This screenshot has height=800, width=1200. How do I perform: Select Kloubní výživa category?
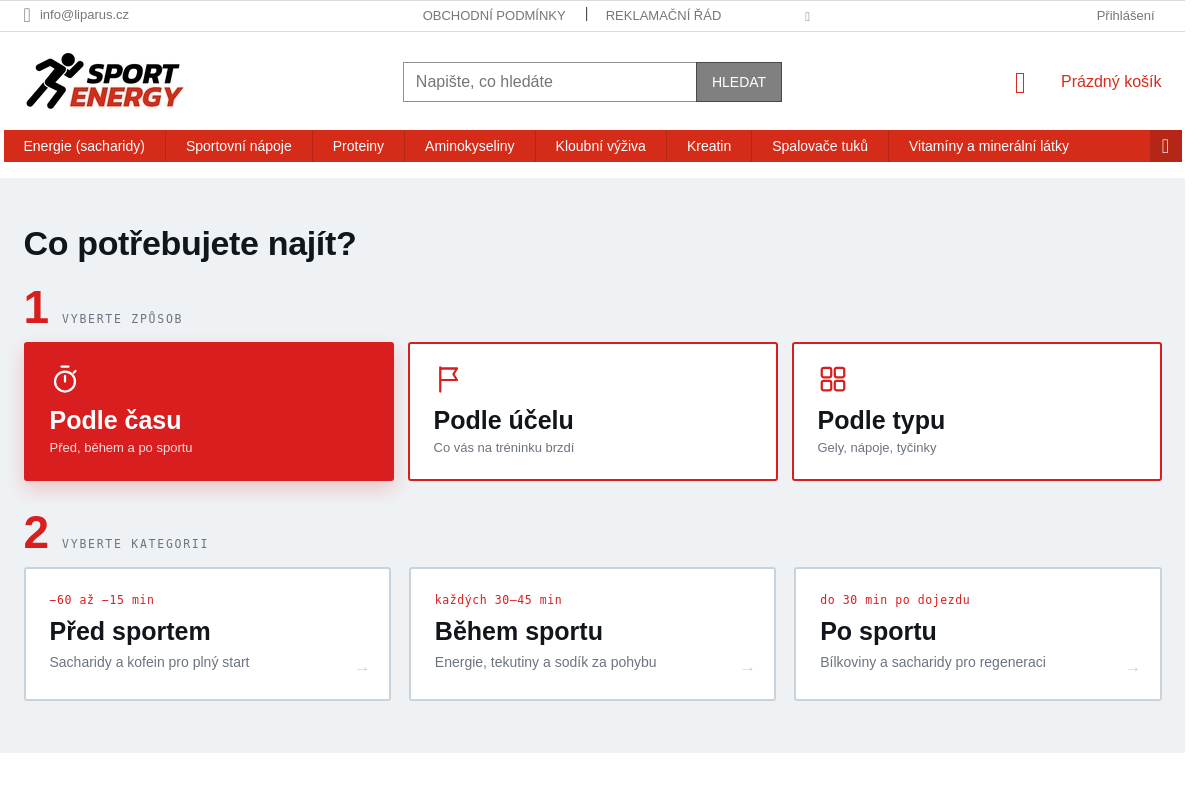click(601, 146)
